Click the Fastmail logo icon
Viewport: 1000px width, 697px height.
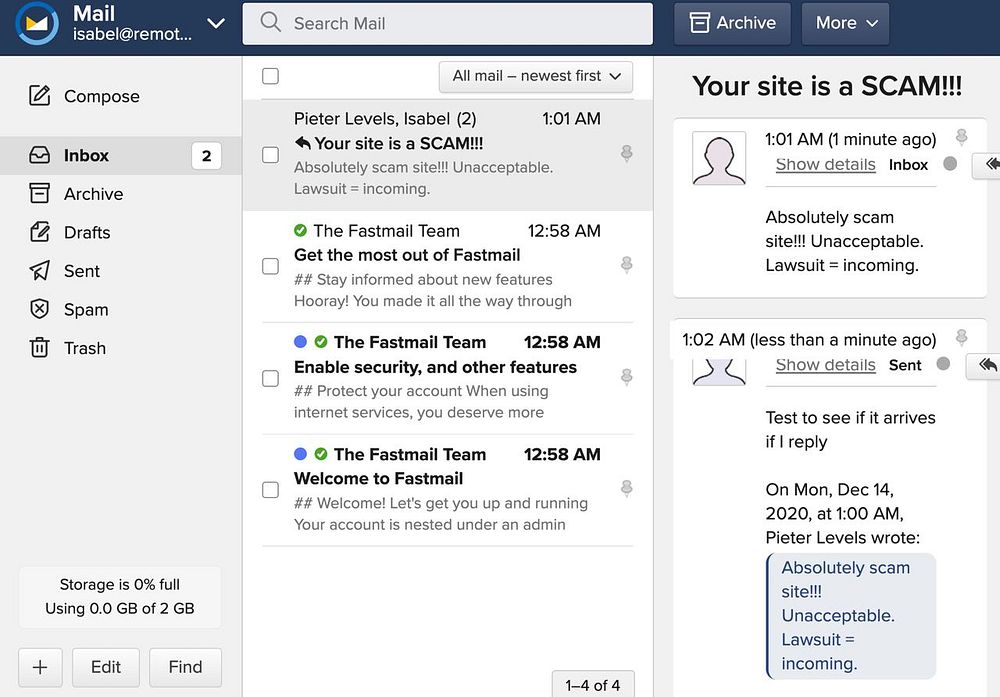(38, 23)
